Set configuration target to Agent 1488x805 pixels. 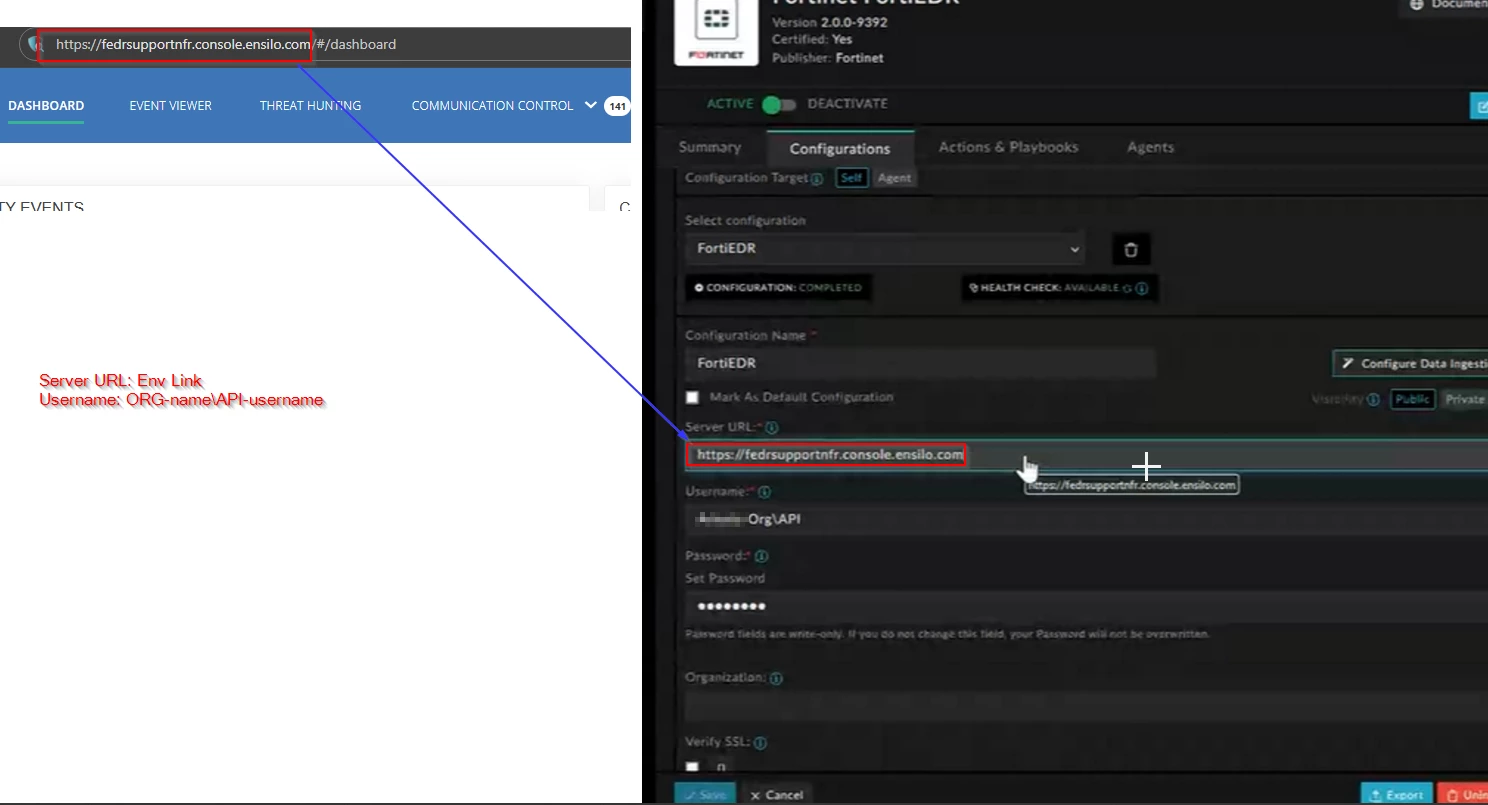click(x=894, y=178)
